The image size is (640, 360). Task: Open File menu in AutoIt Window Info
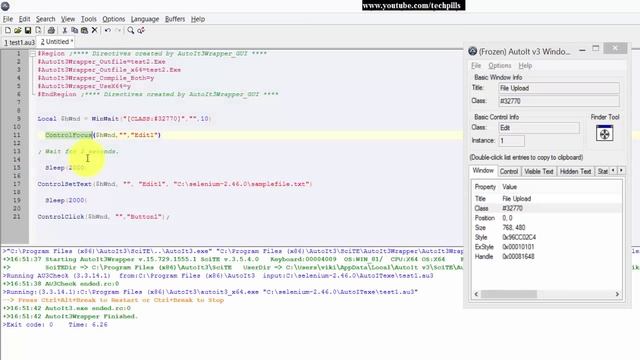pyautogui.click(x=476, y=66)
